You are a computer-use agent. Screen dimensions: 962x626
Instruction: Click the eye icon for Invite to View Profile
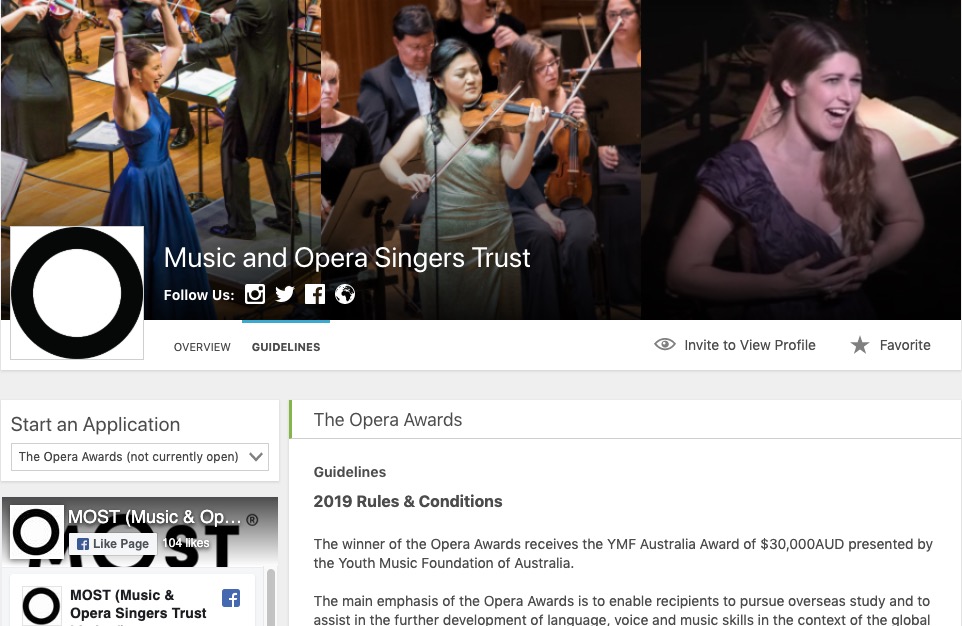point(664,344)
